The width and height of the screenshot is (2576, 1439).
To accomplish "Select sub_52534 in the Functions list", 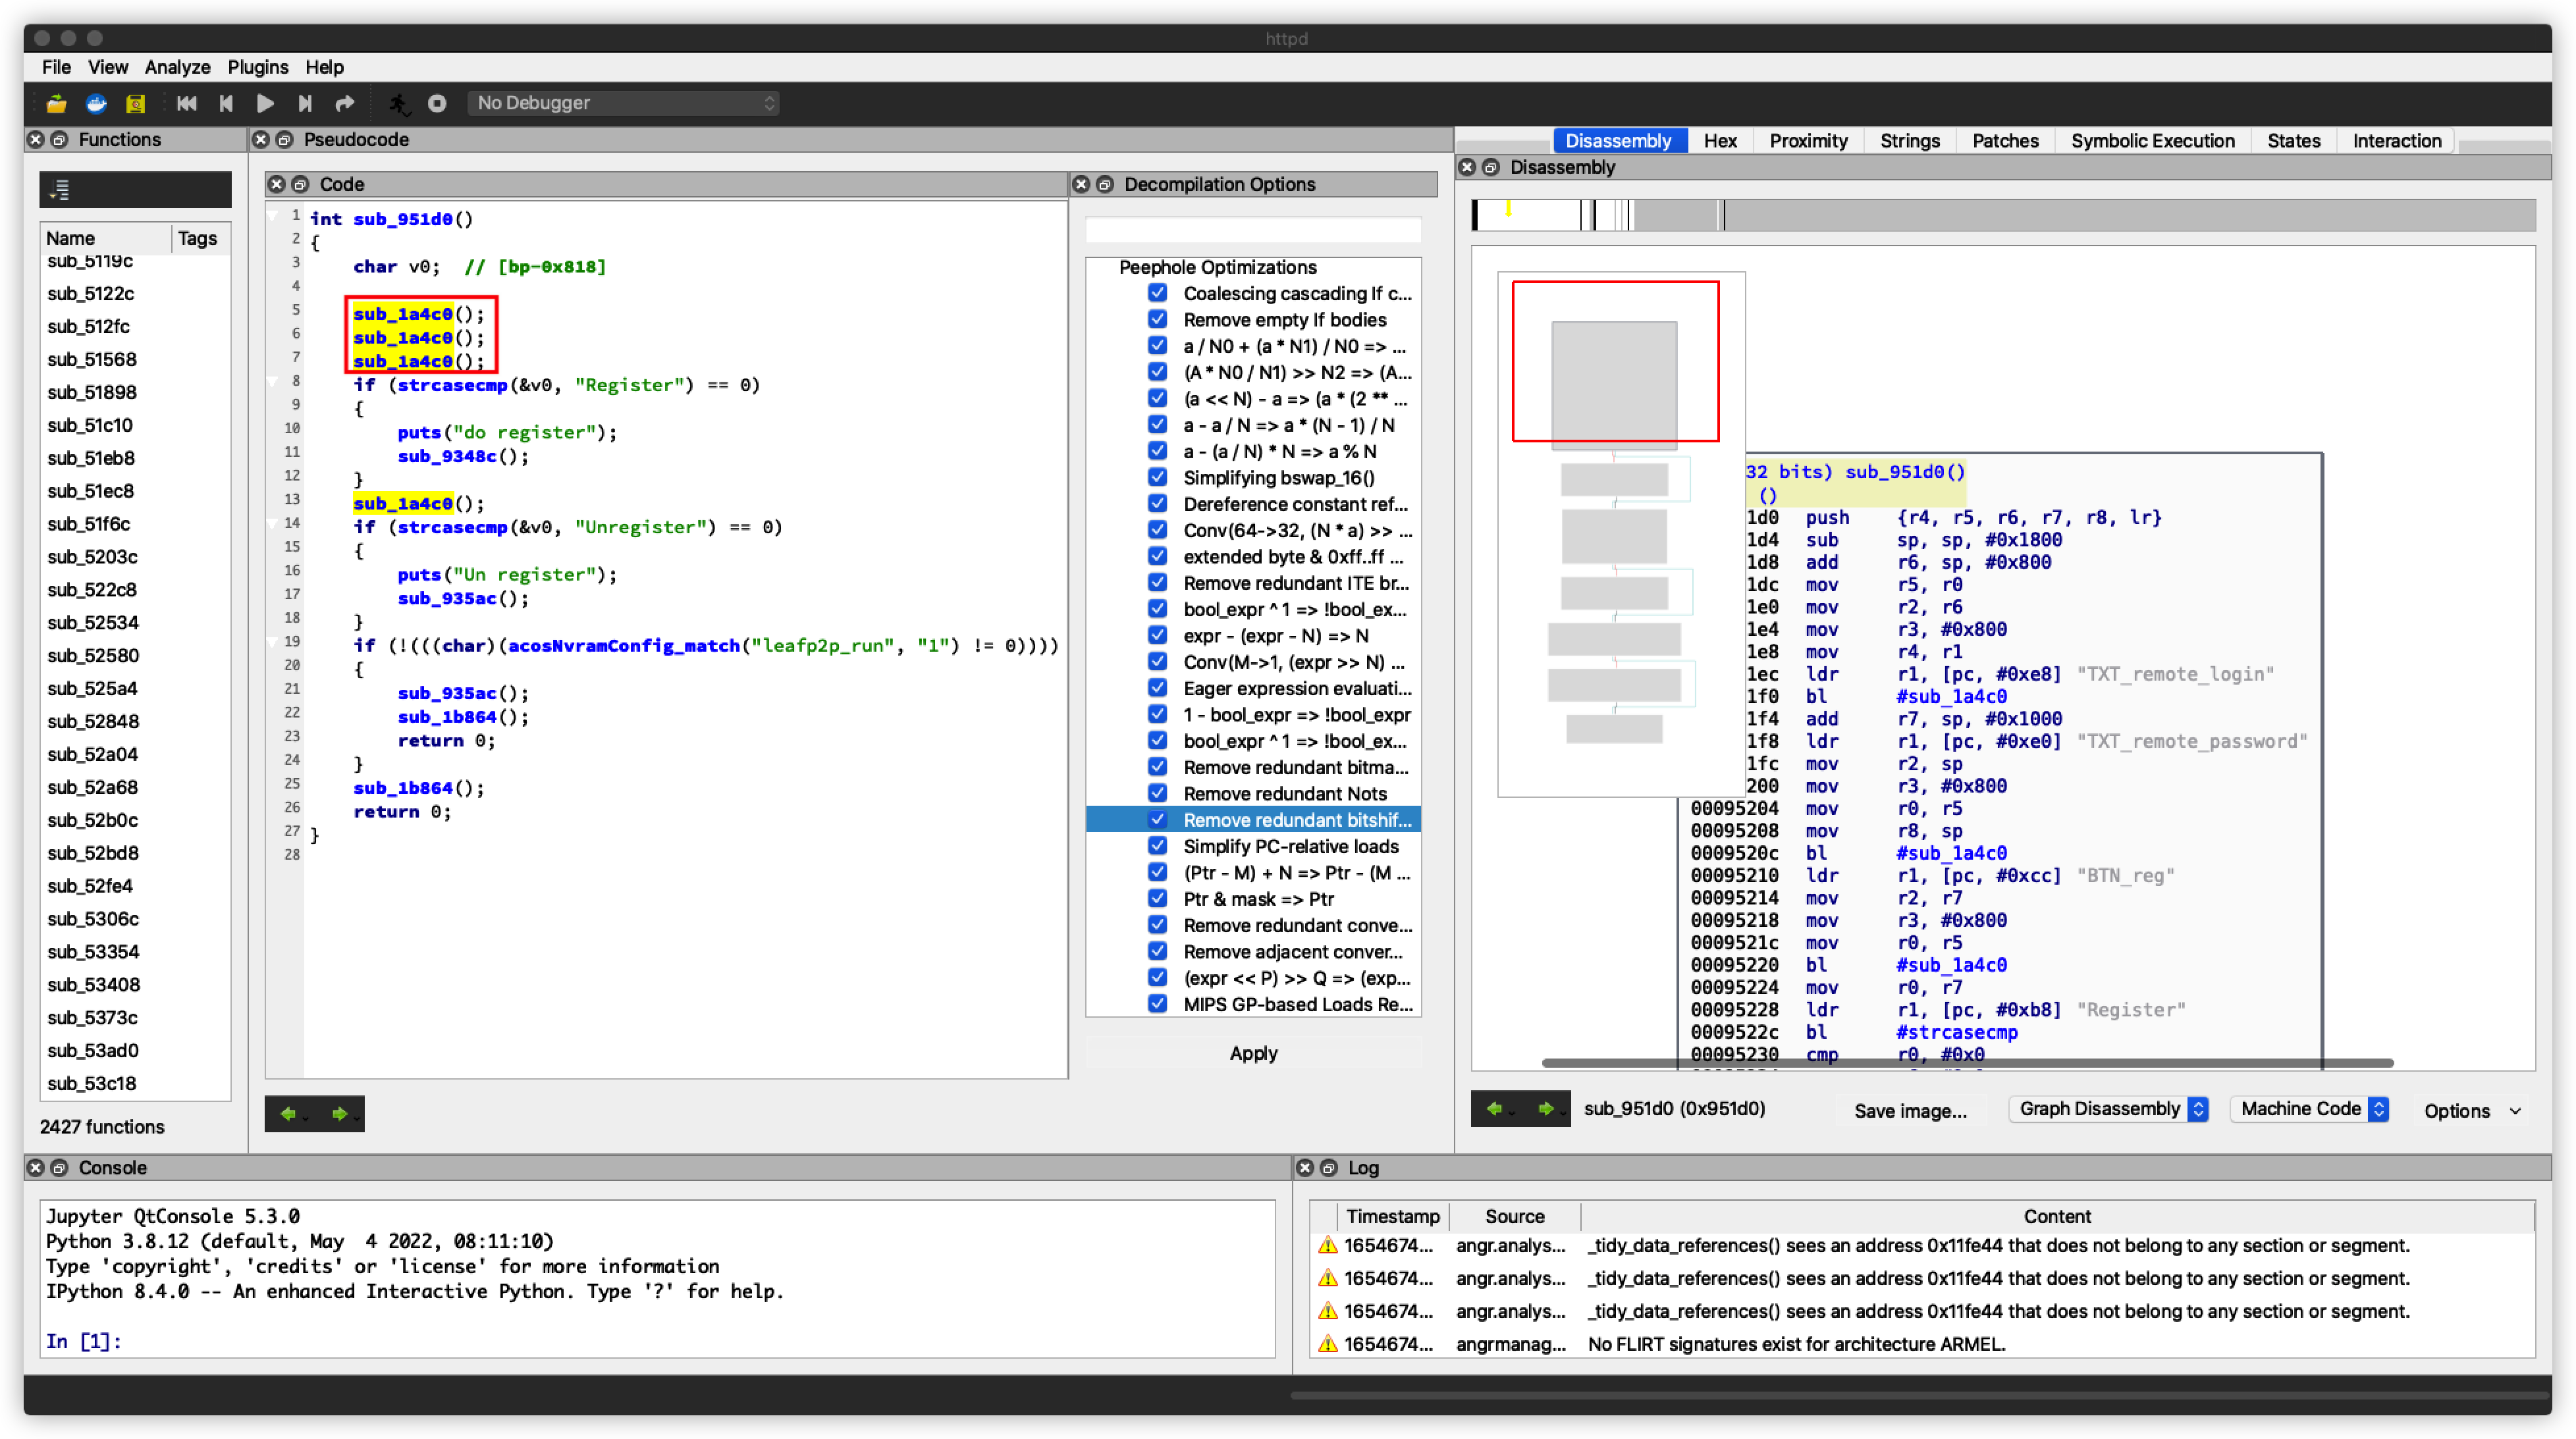I will pyautogui.click(x=93, y=622).
